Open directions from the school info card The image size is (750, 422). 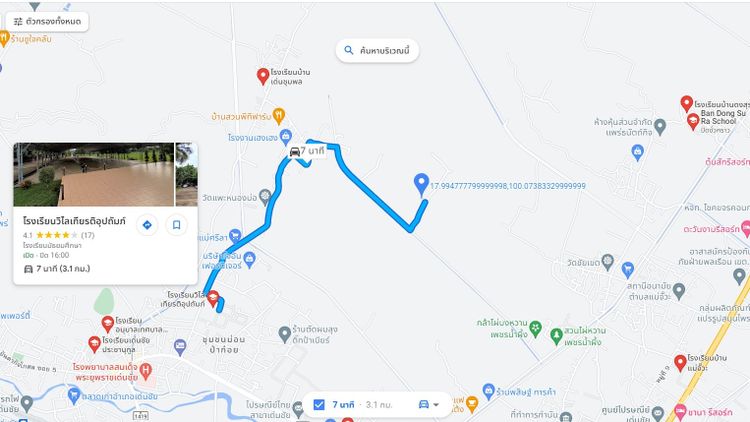[147, 224]
